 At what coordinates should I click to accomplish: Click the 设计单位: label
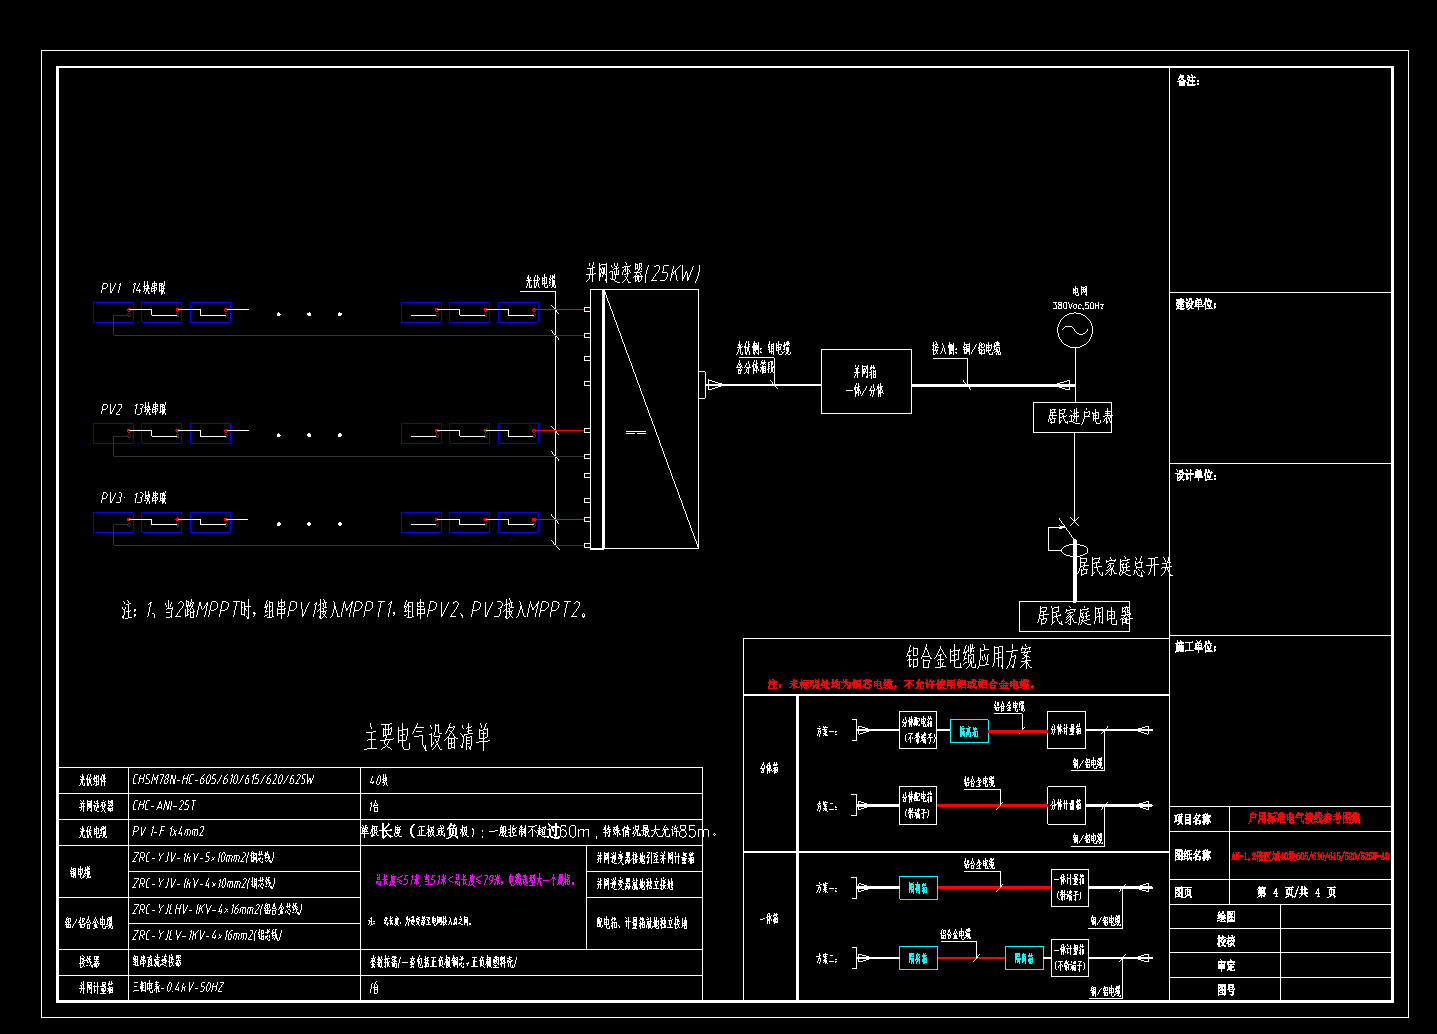pyautogui.click(x=1196, y=476)
